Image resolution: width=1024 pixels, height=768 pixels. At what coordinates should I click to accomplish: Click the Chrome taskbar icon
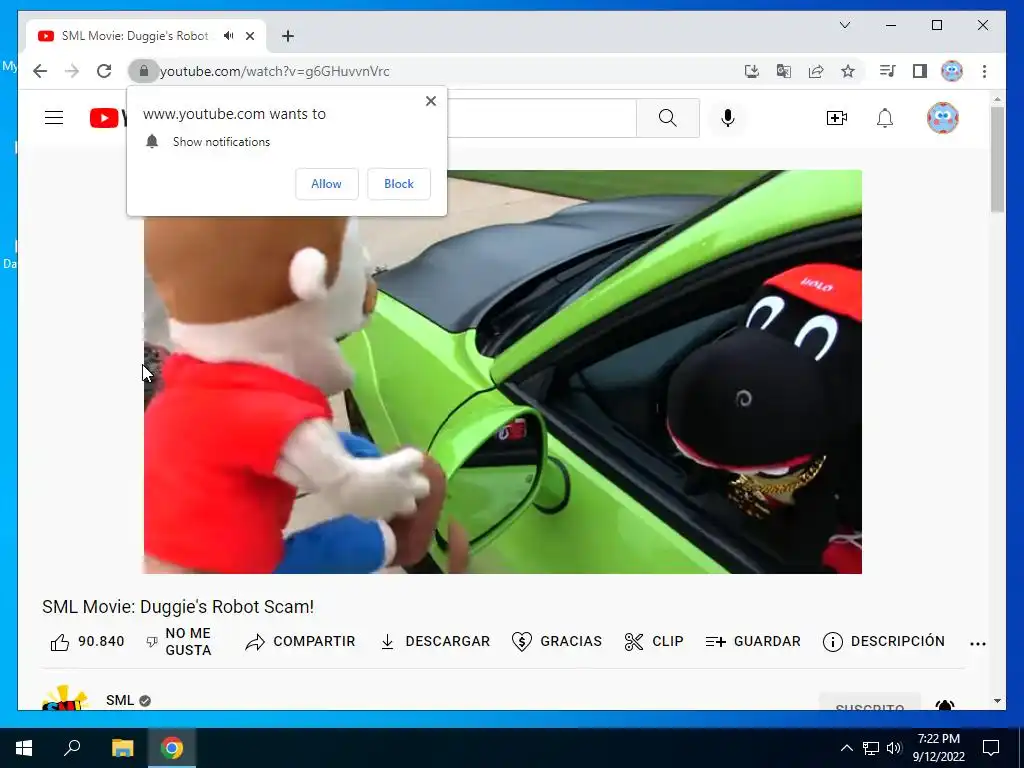pyautogui.click(x=172, y=748)
